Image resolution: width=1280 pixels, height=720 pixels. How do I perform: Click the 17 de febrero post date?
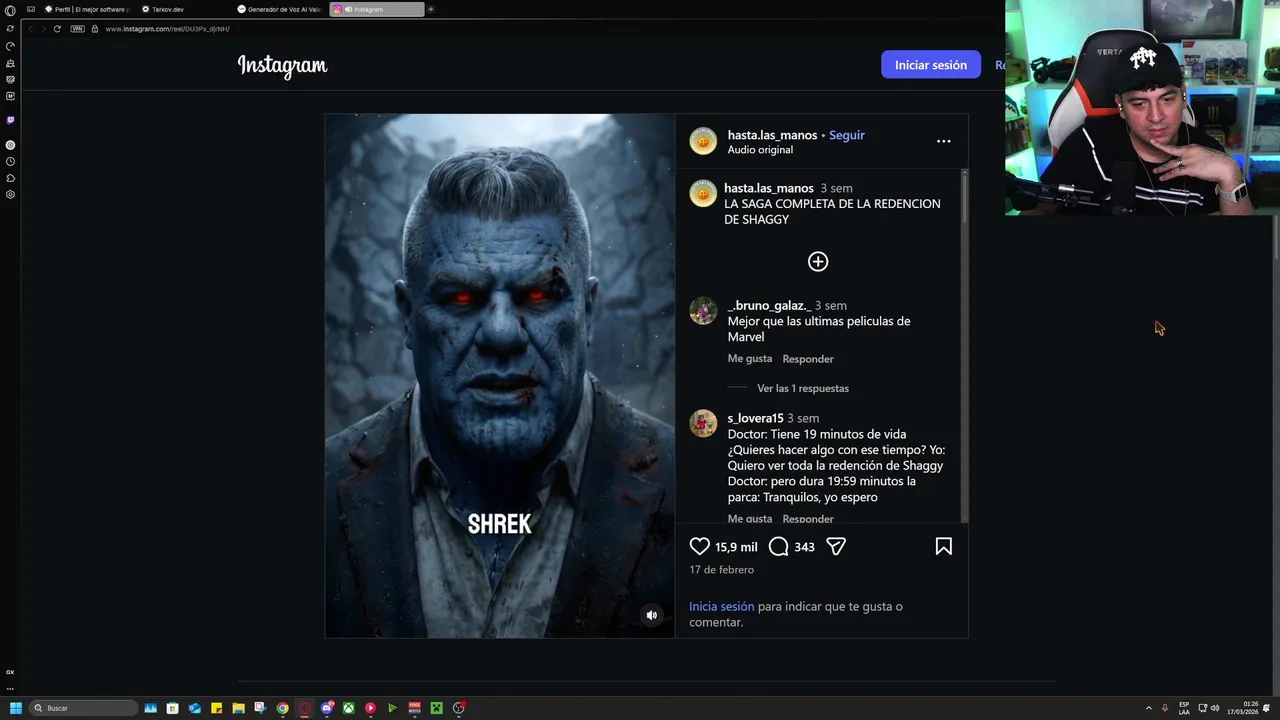click(721, 570)
